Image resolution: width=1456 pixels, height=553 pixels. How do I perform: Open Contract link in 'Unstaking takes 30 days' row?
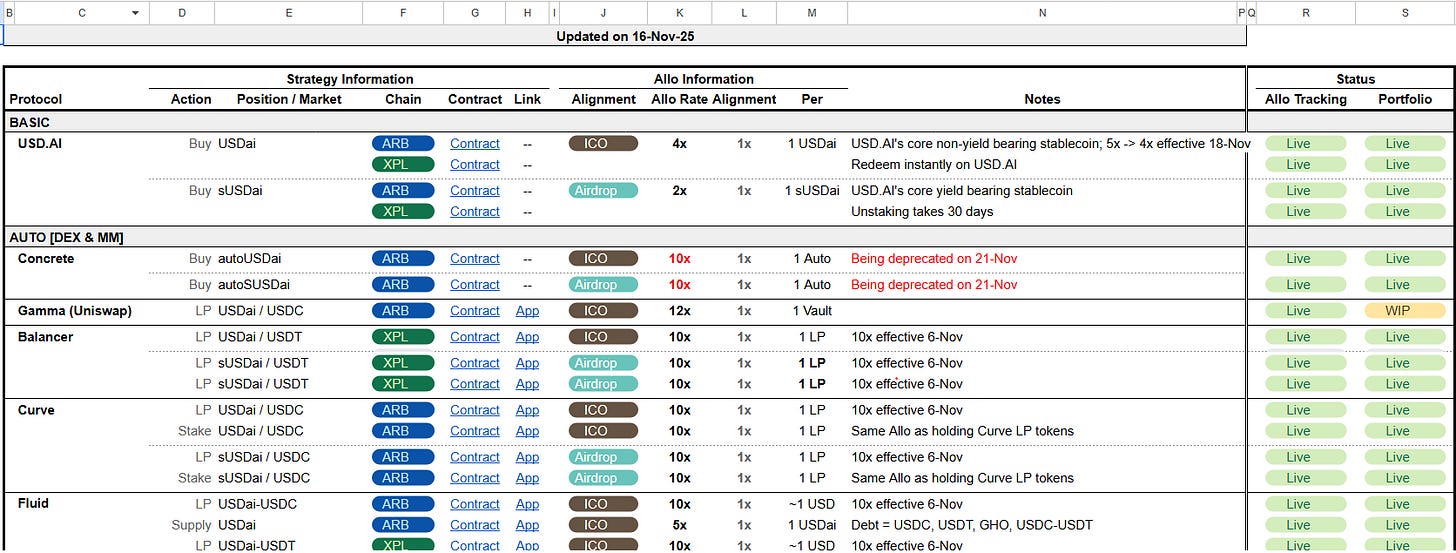click(475, 211)
